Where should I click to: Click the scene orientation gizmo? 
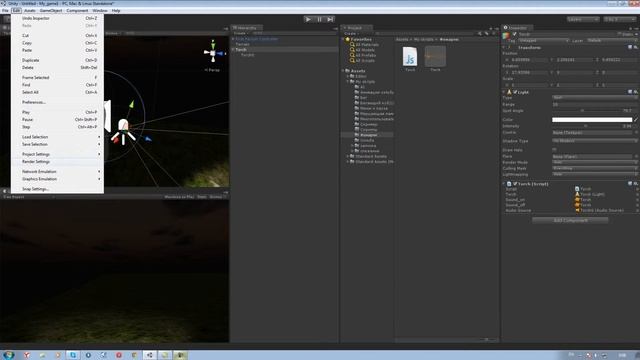[213, 53]
